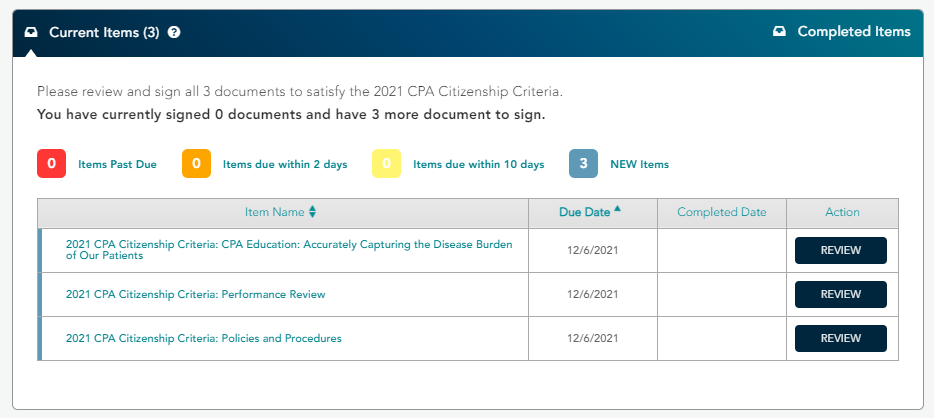The width and height of the screenshot is (934, 418).
Task: Open CPA Education Disease Burden link
Action: click(x=289, y=250)
